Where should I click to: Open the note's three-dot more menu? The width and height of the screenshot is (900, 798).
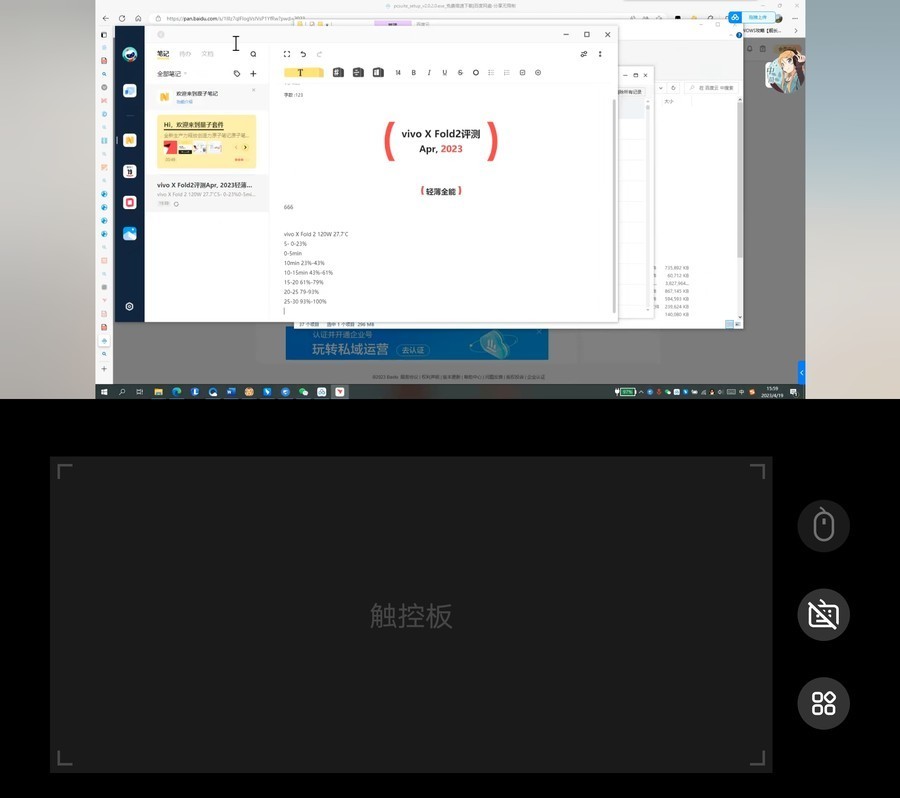click(x=600, y=54)
